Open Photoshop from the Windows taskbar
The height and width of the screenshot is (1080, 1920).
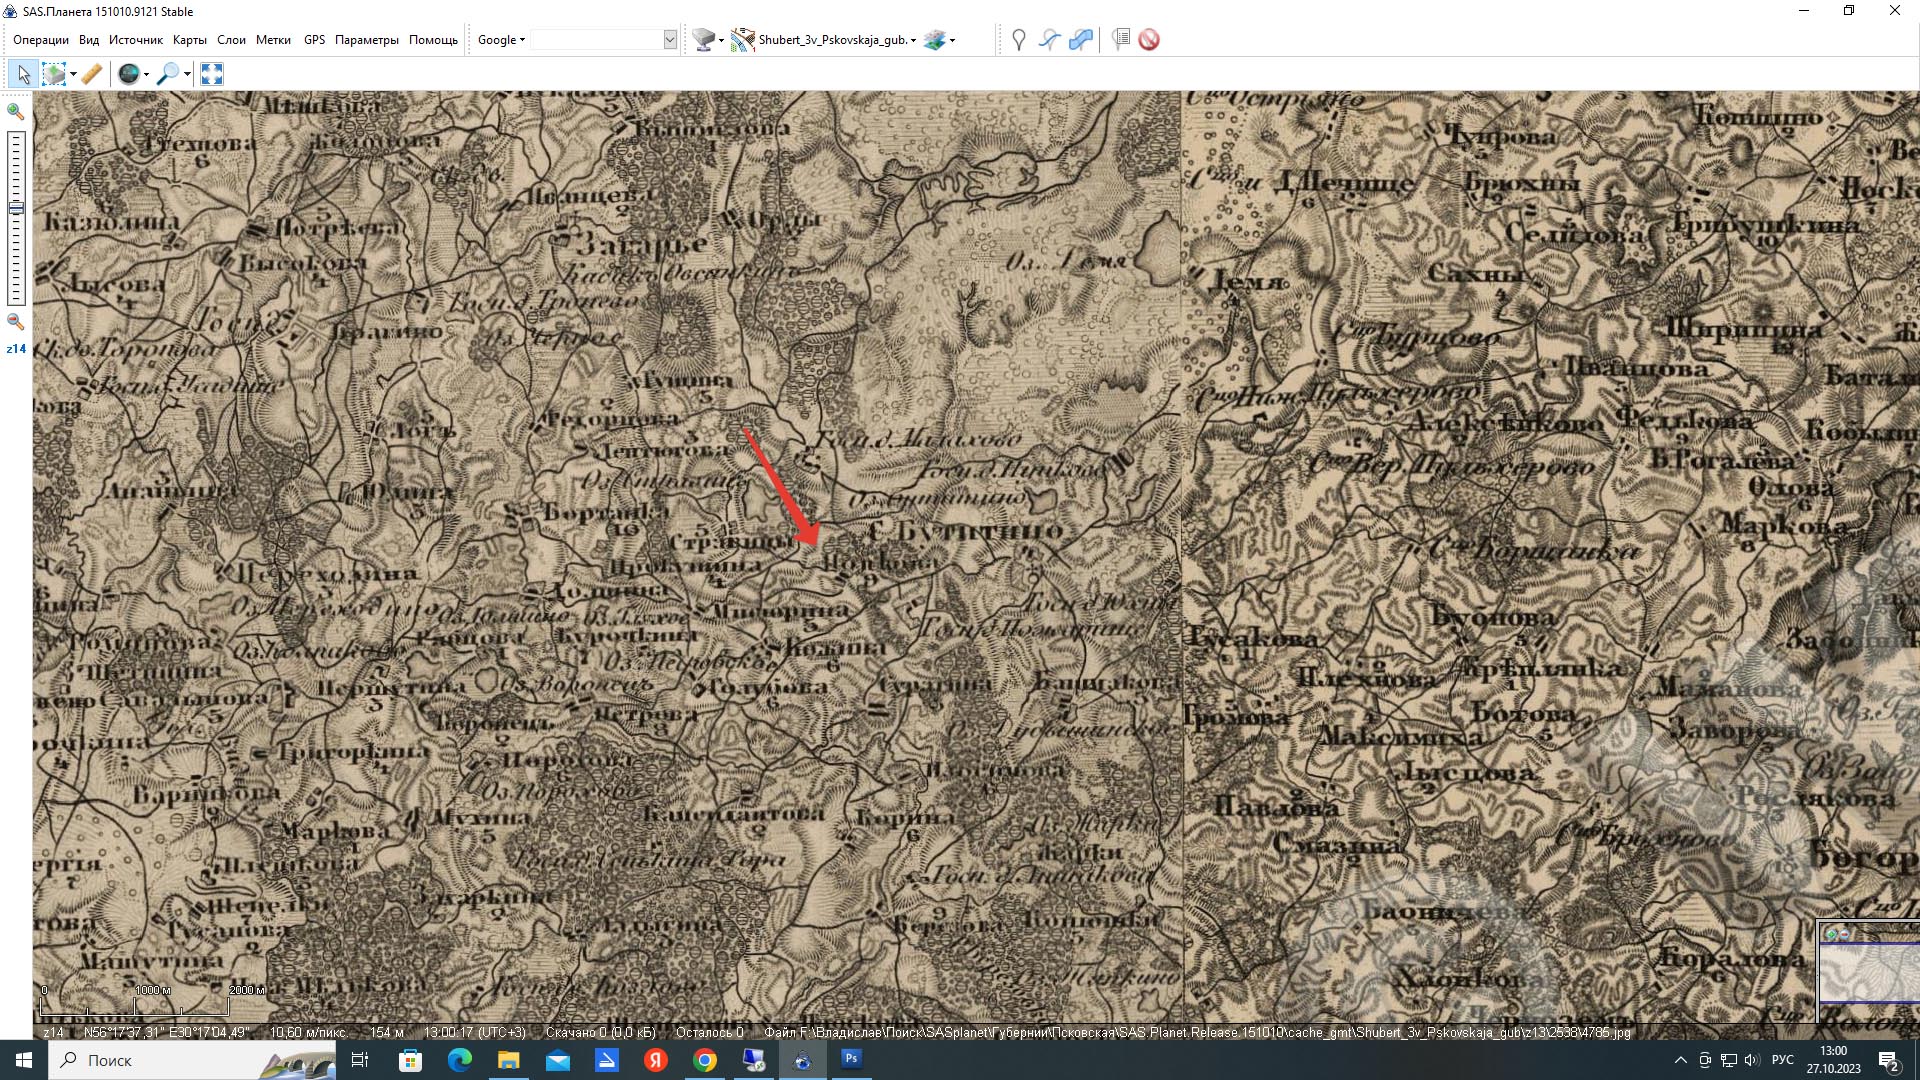click(x=851, y=1059)
